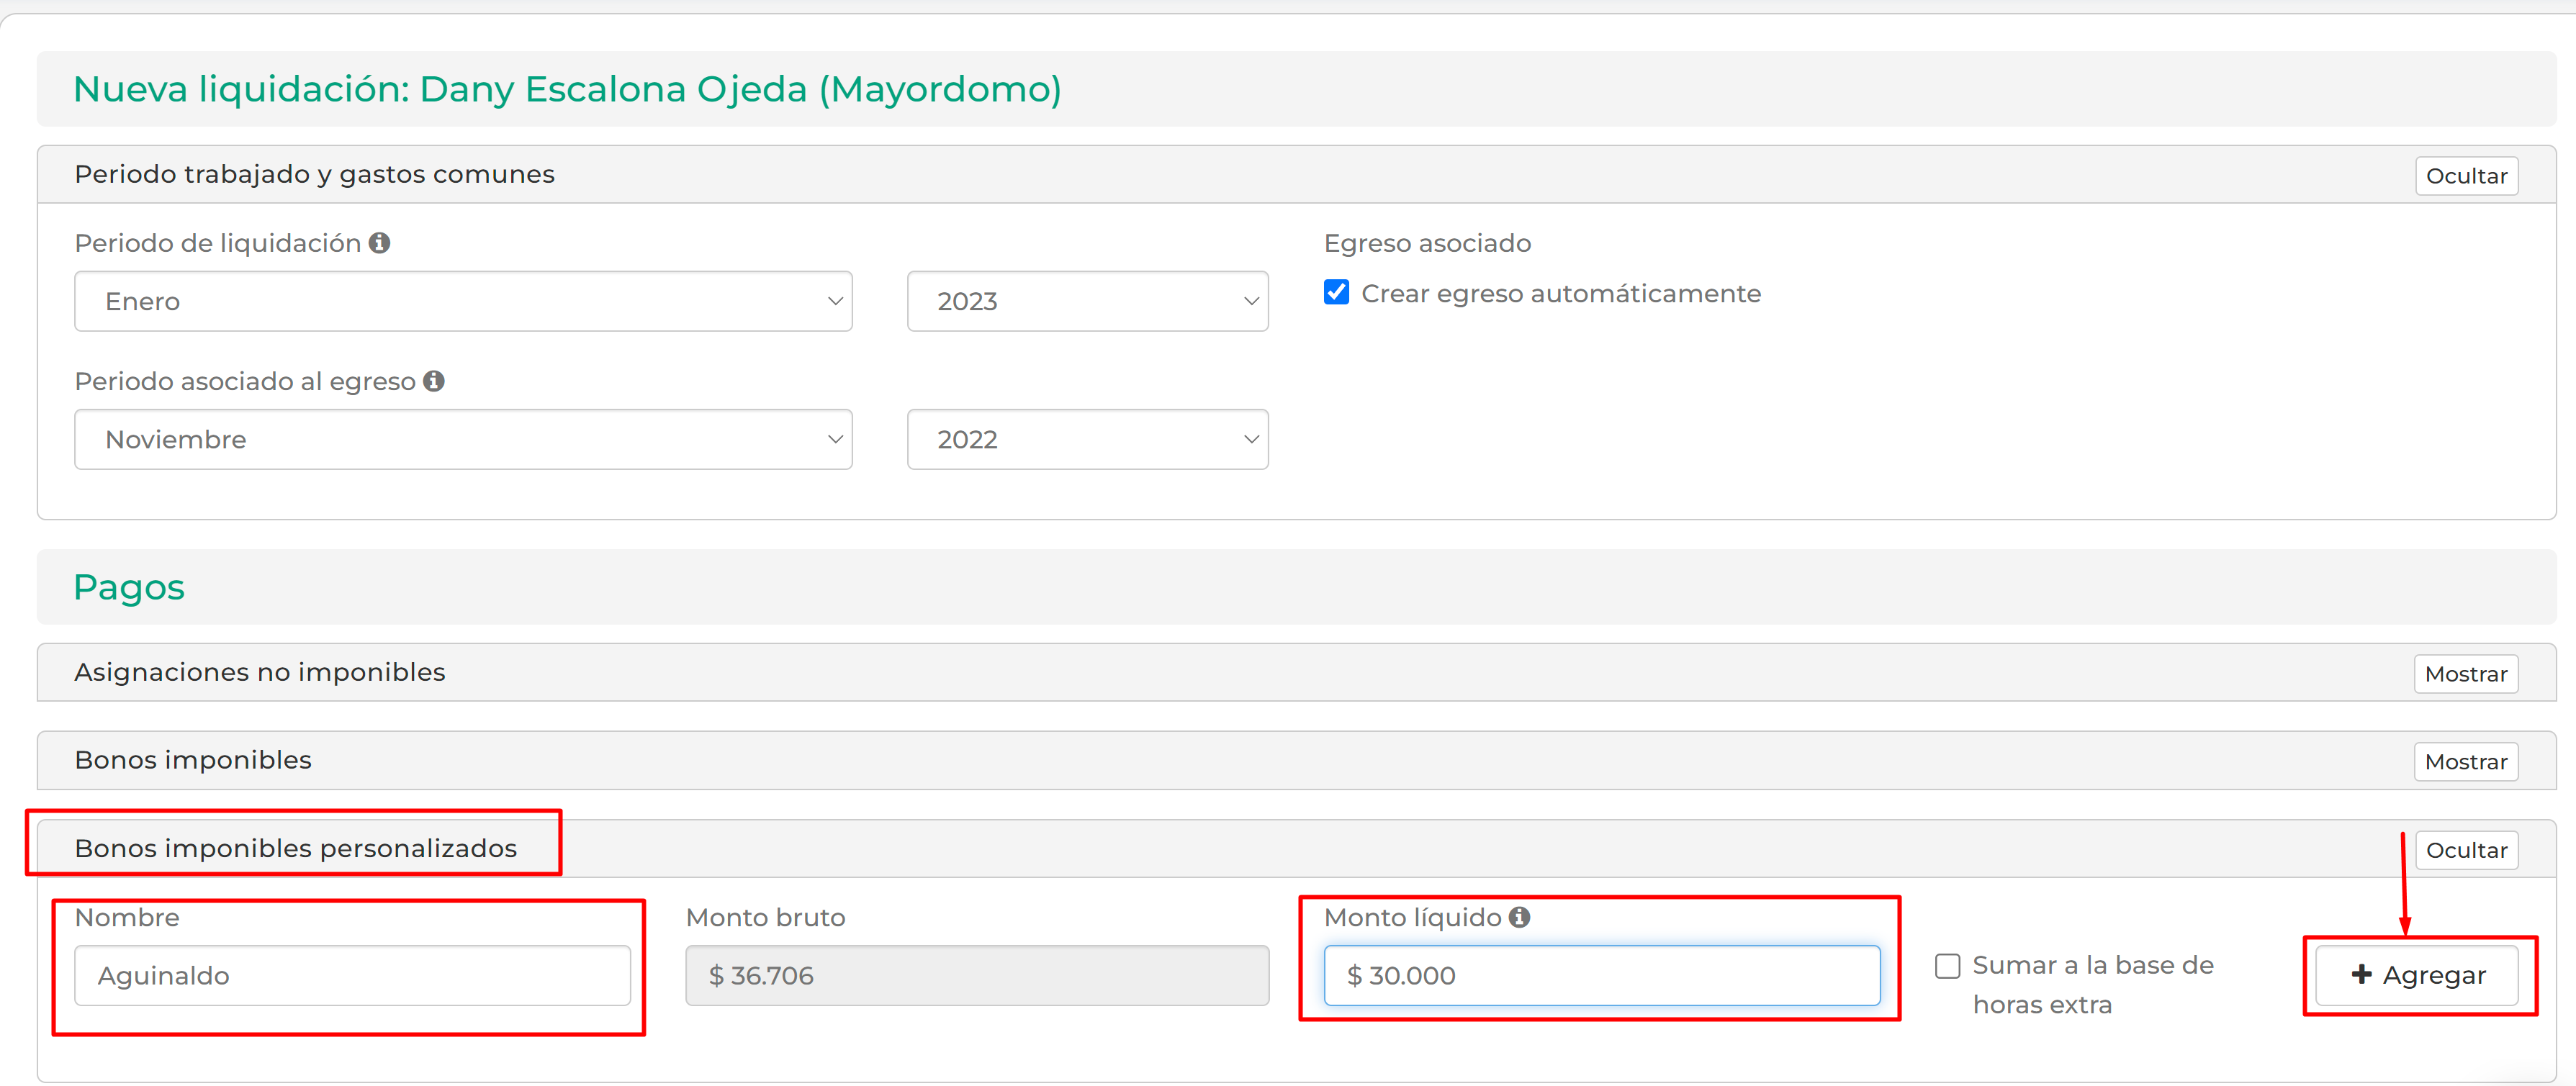Uncheck Crear egreso automáticamente checkbox
The image size is (2576, 1086).
click(x=1336, y=292)
